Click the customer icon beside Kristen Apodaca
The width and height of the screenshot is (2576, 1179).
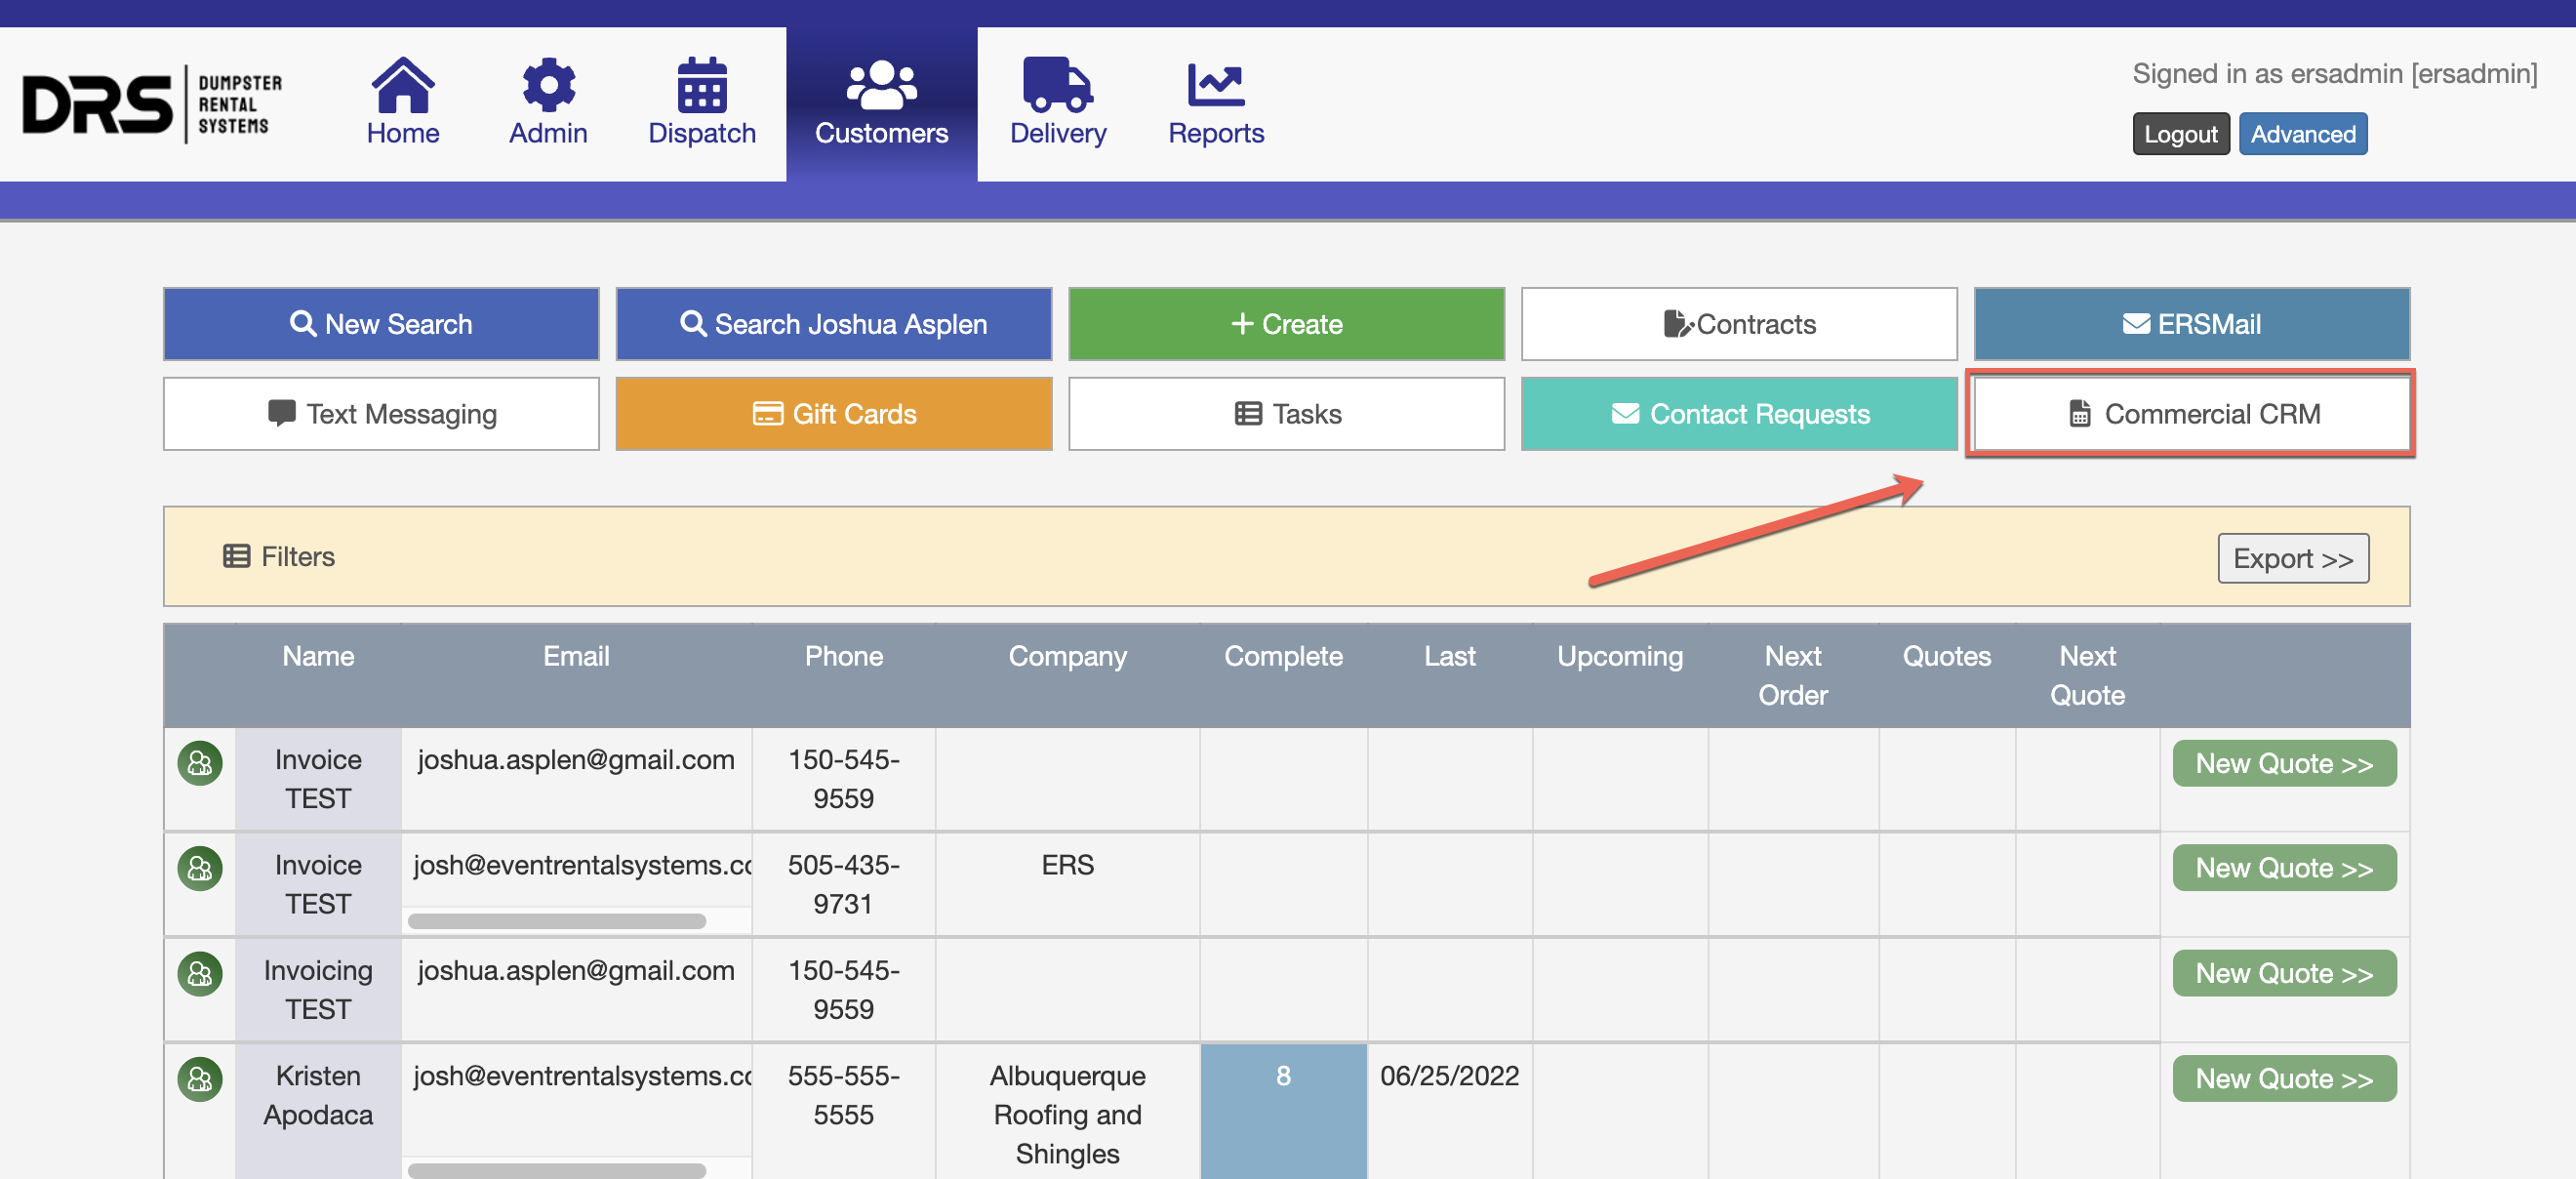coord(200,1079)
